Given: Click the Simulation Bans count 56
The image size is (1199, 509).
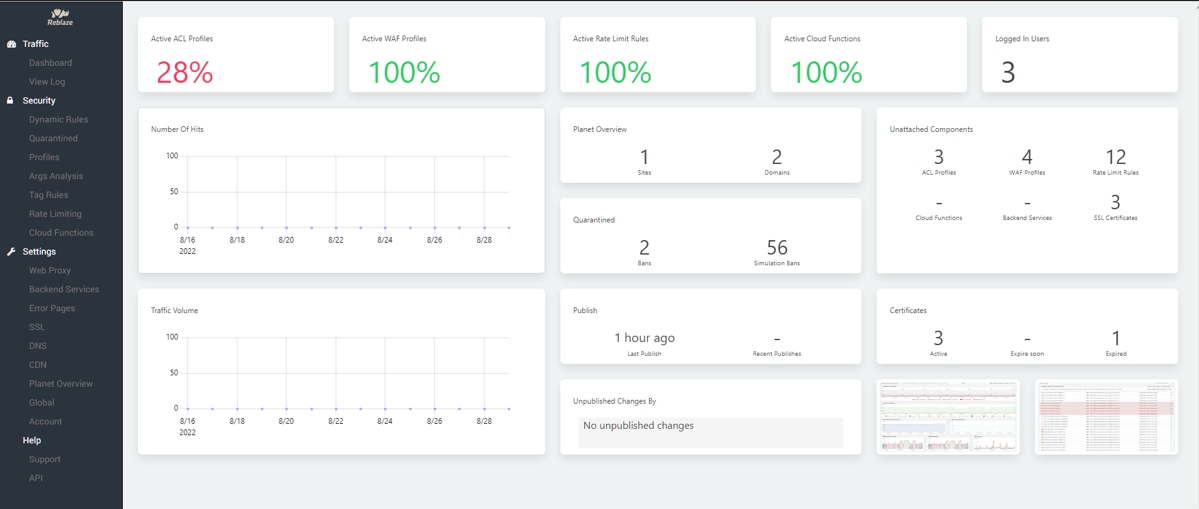Looking at the screenshot, I should [x=777, y=248].
